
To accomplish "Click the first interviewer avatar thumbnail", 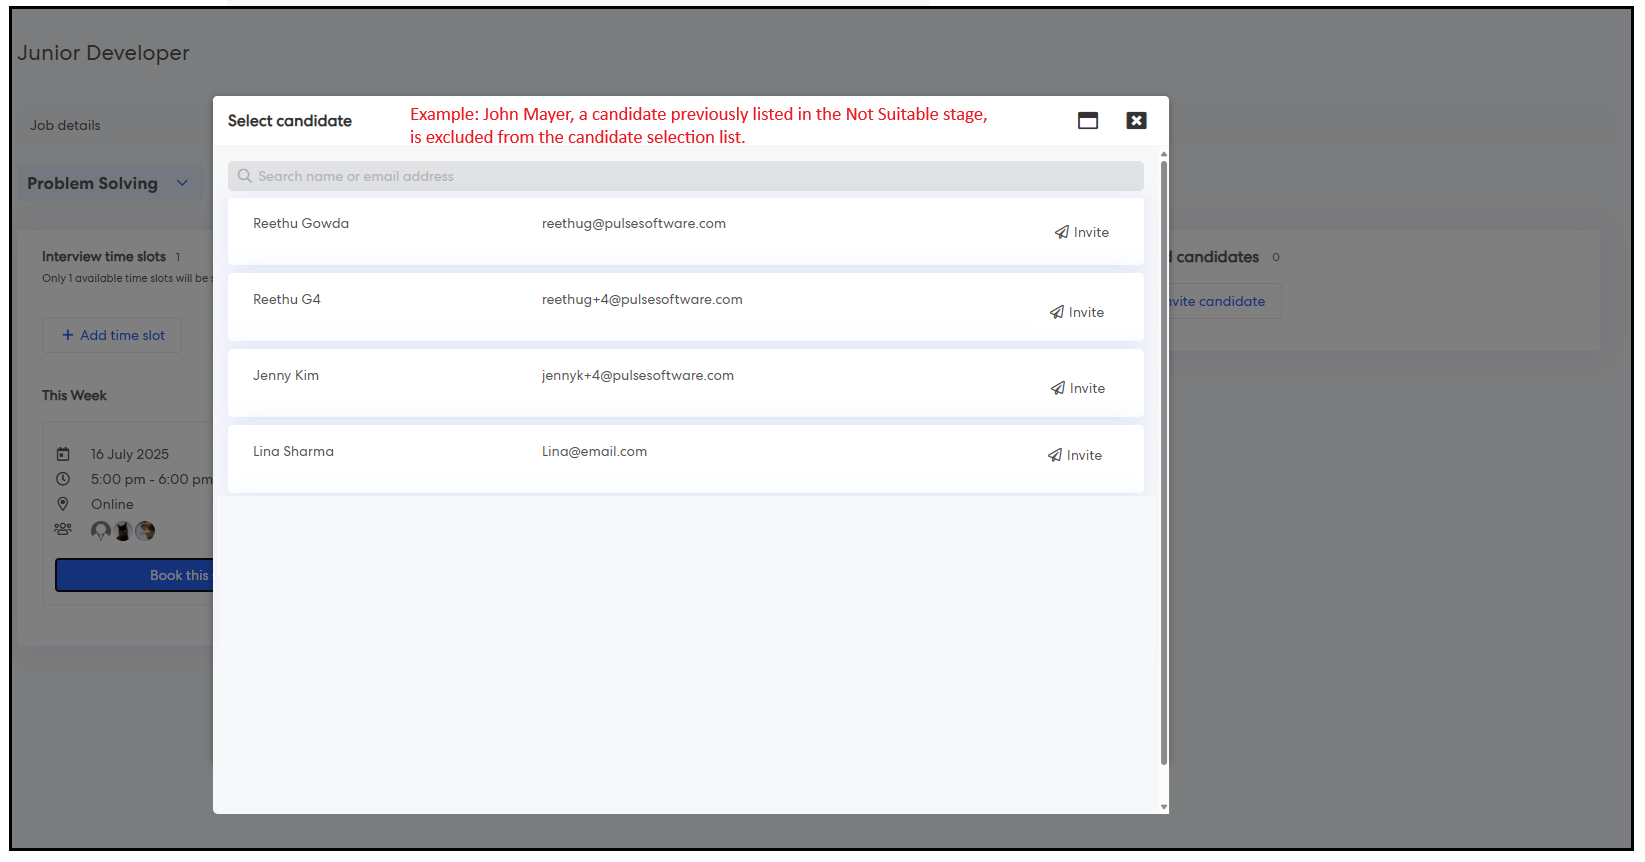I will pos(101,531).
